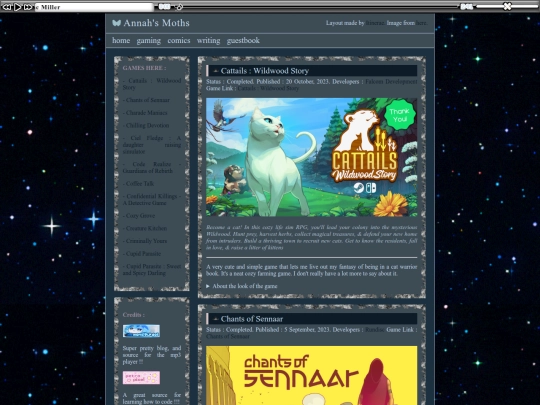Click the Cattails : Wildwood Story section title
The image size is (540, 405).
[264, 71]
